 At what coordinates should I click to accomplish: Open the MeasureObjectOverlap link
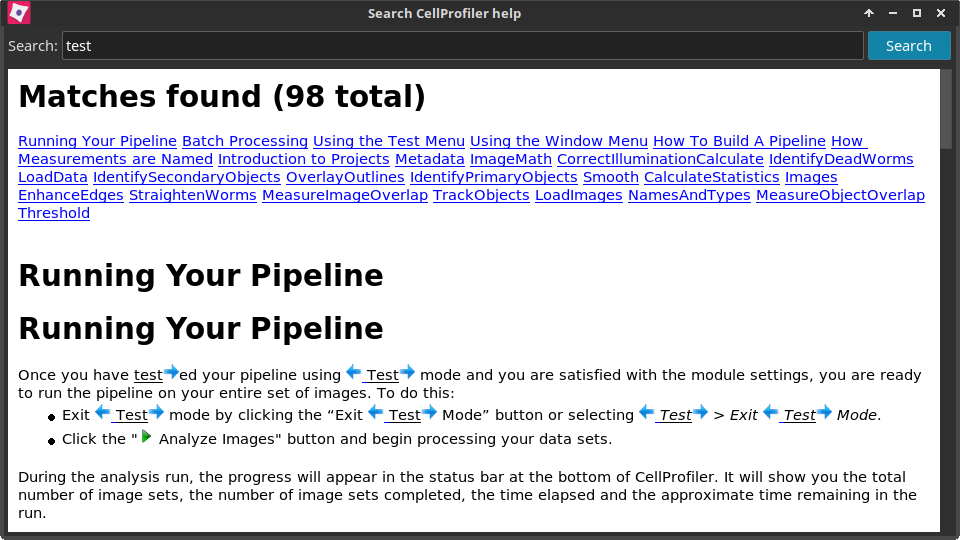pos(840,195)
